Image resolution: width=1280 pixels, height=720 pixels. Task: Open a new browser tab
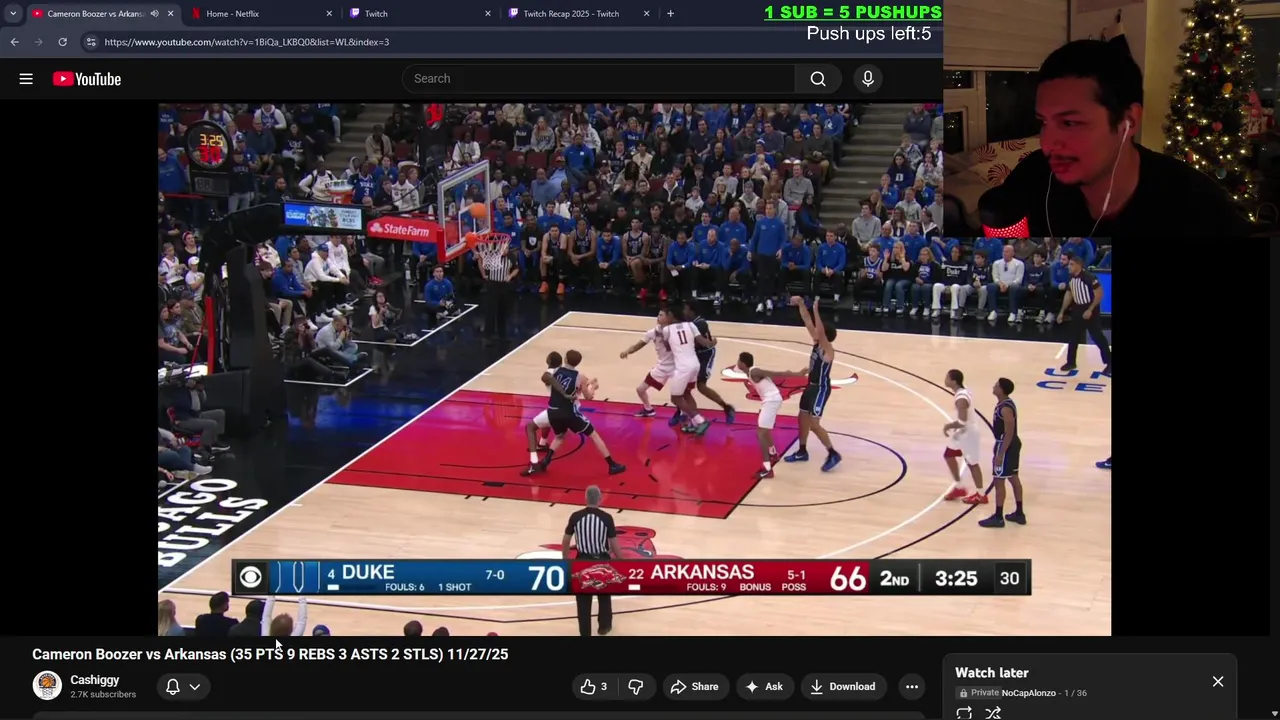(x=670, y=14)
